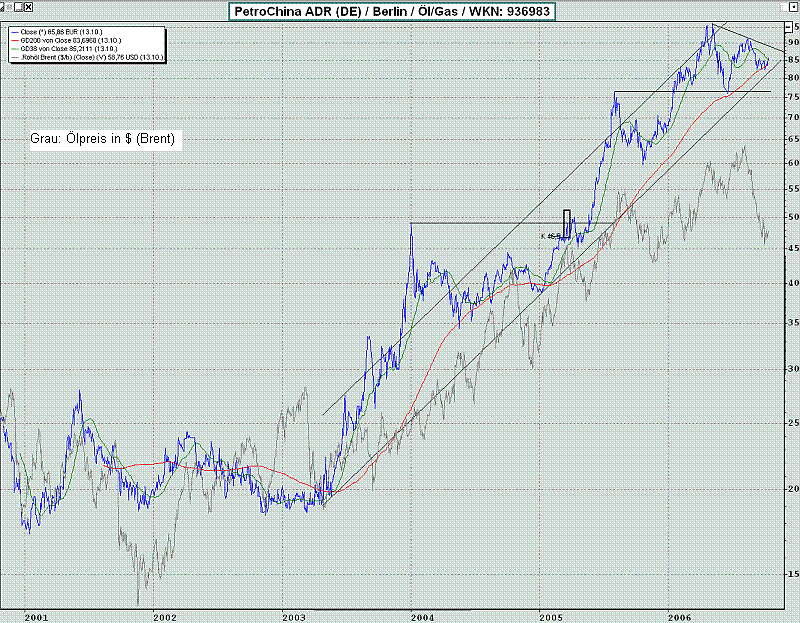Select legend entry GD200 von Close
Viewport: 800px width, 623px height.
(70, 40)
